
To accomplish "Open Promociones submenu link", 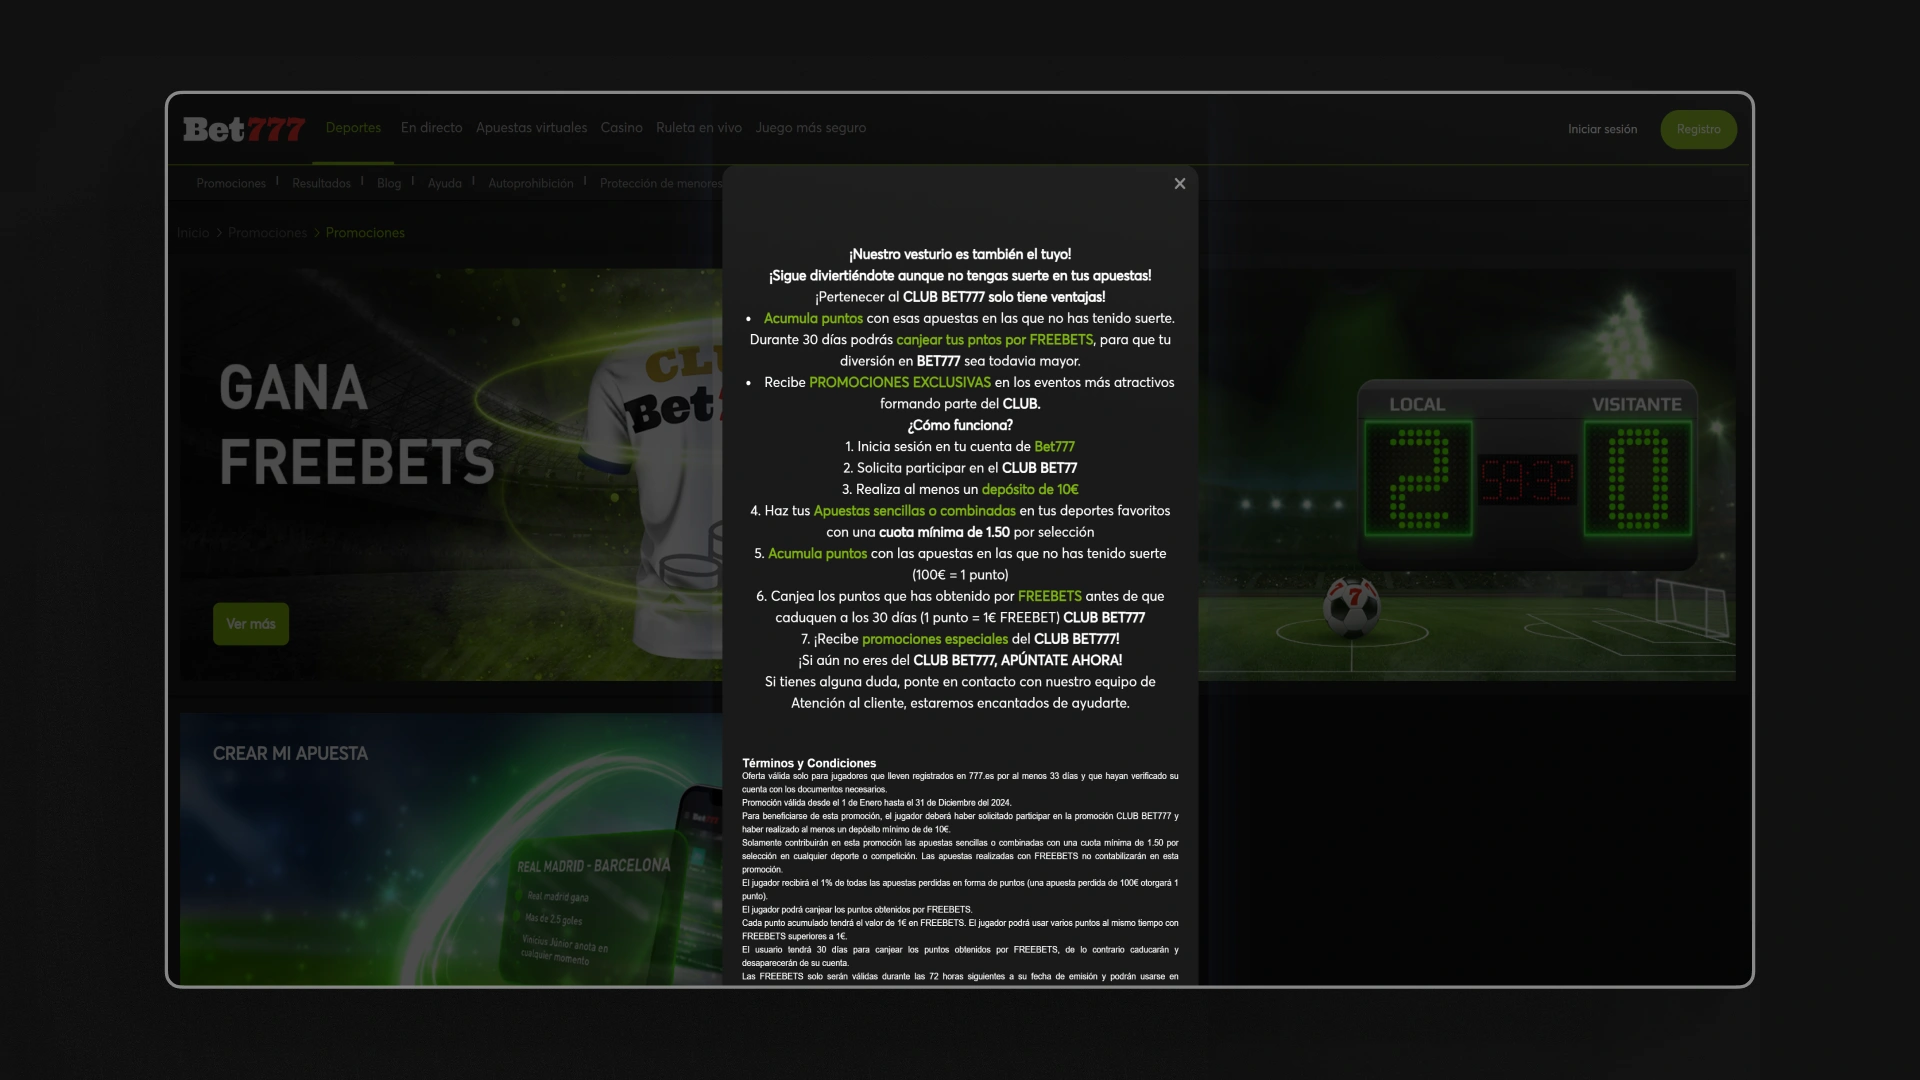I will point(231,183).
